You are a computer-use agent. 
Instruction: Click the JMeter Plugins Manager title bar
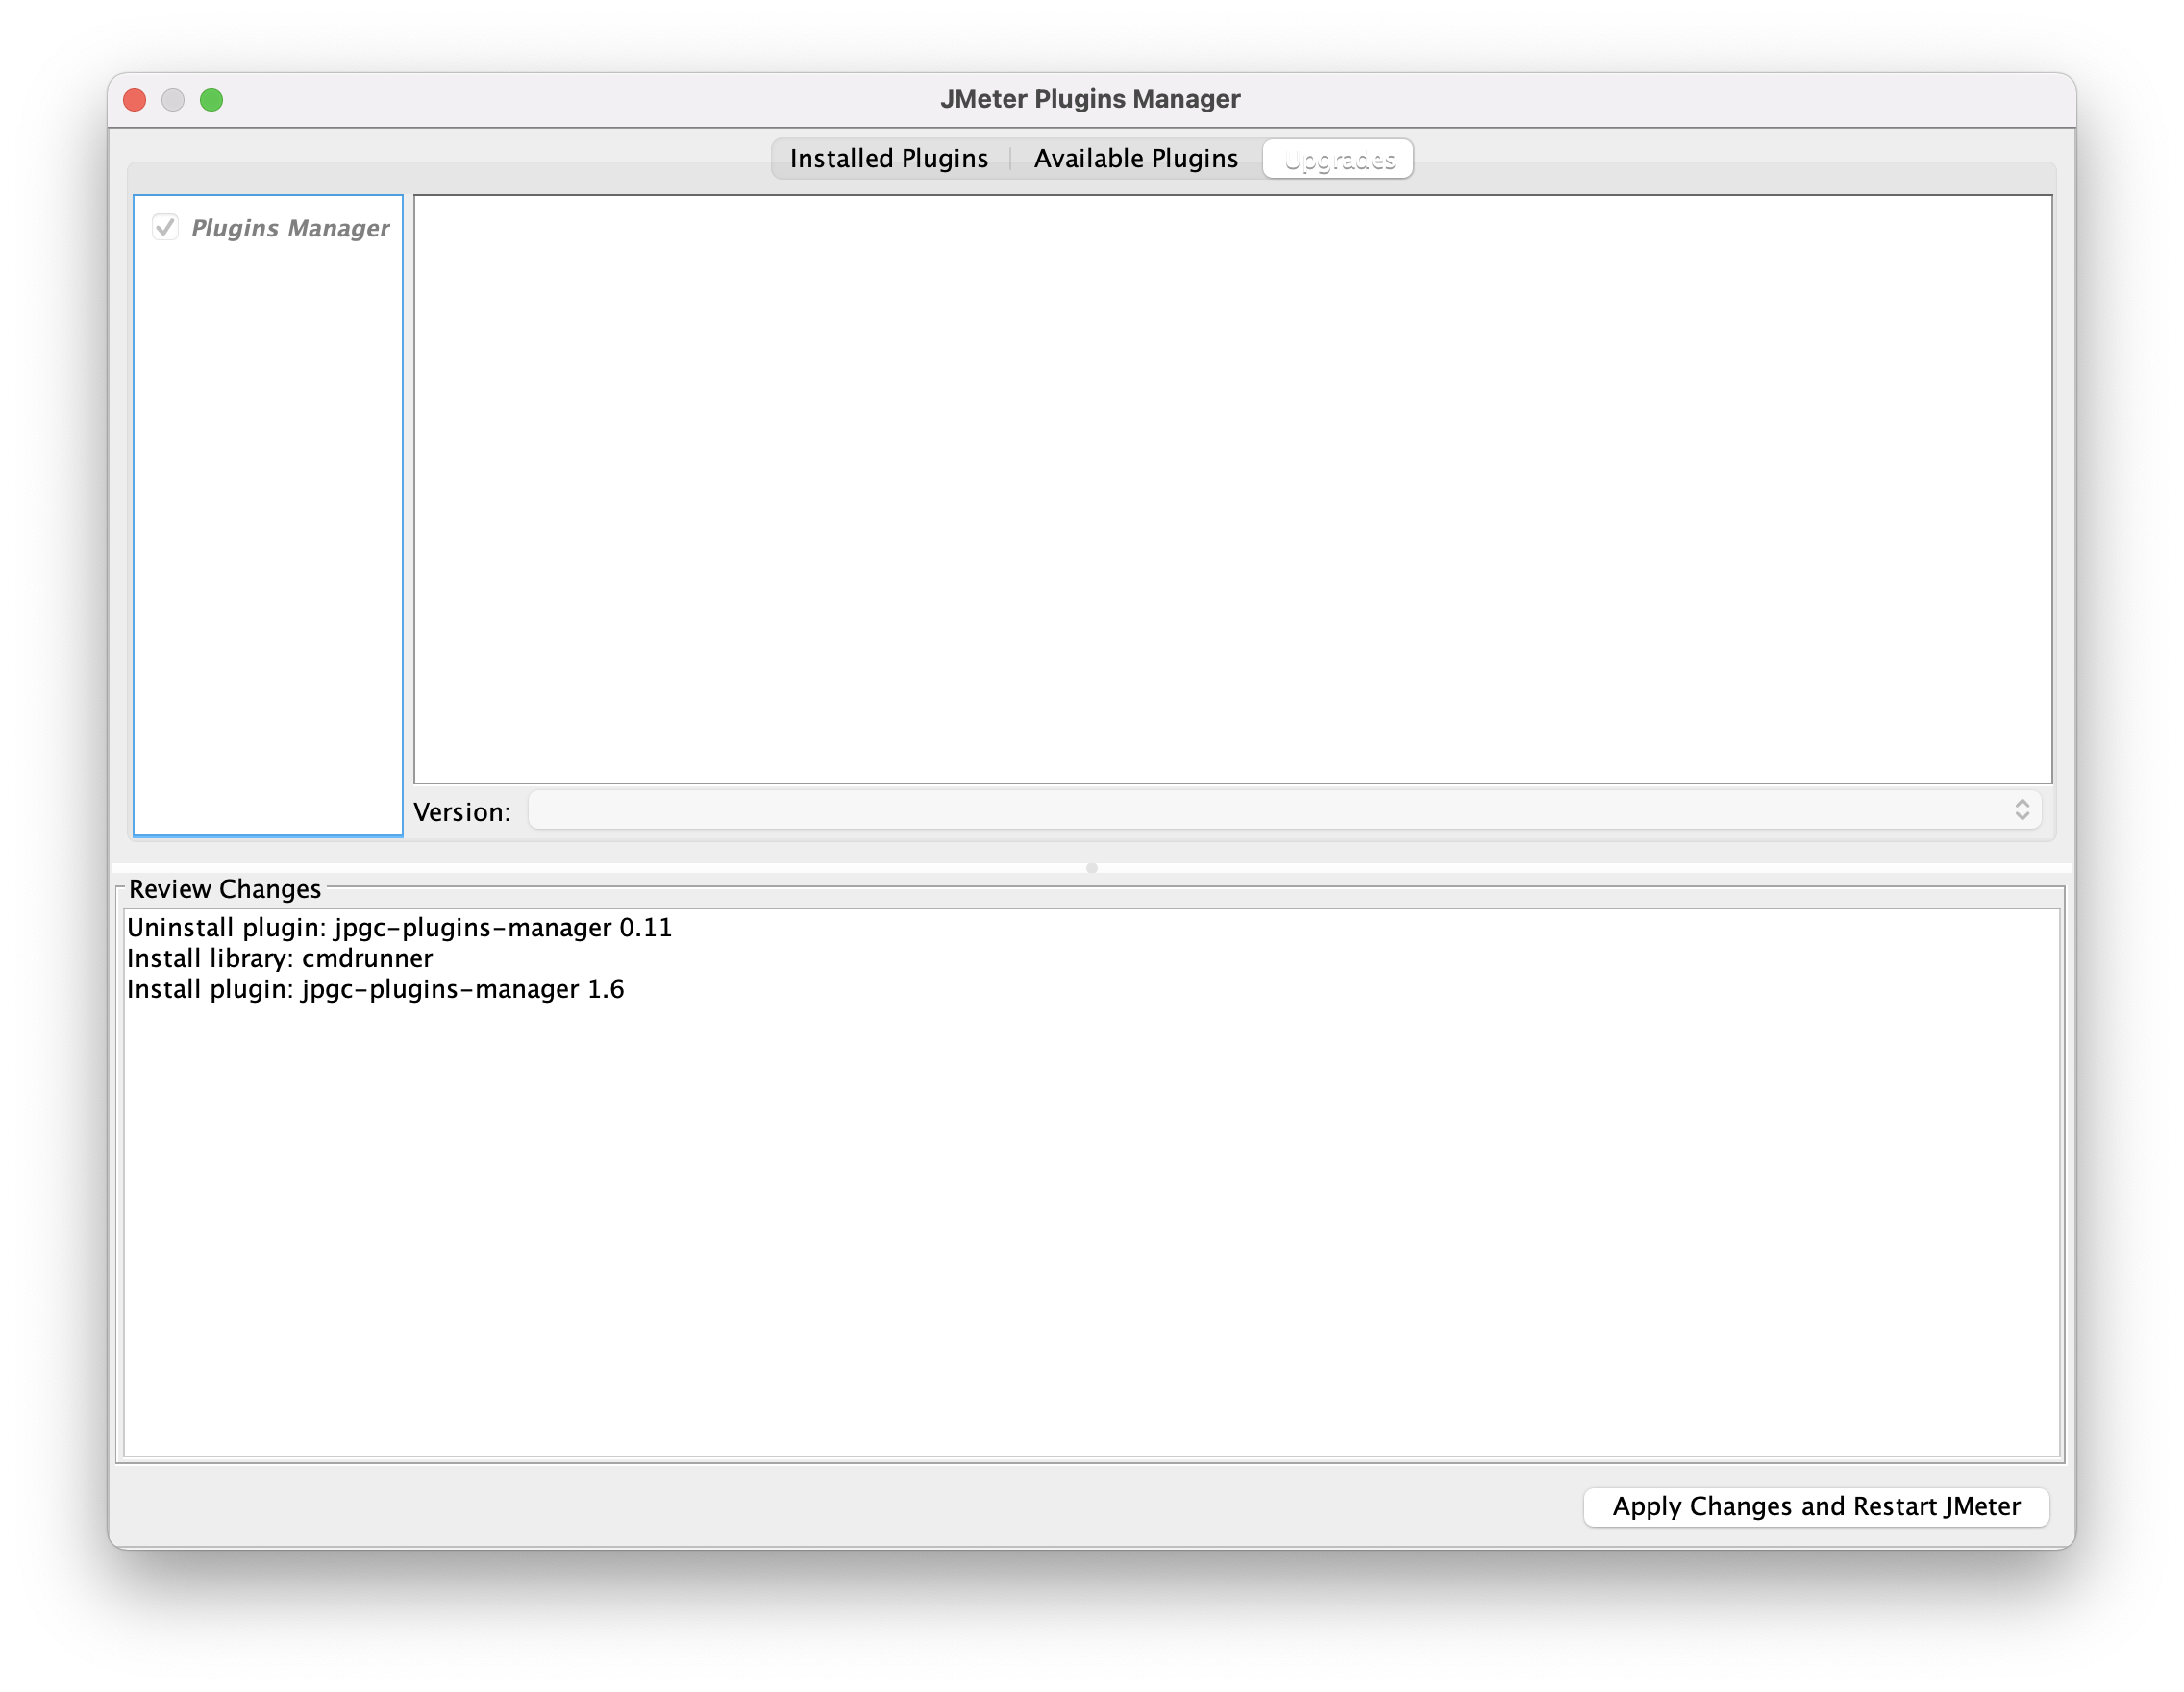[1090, 99]
